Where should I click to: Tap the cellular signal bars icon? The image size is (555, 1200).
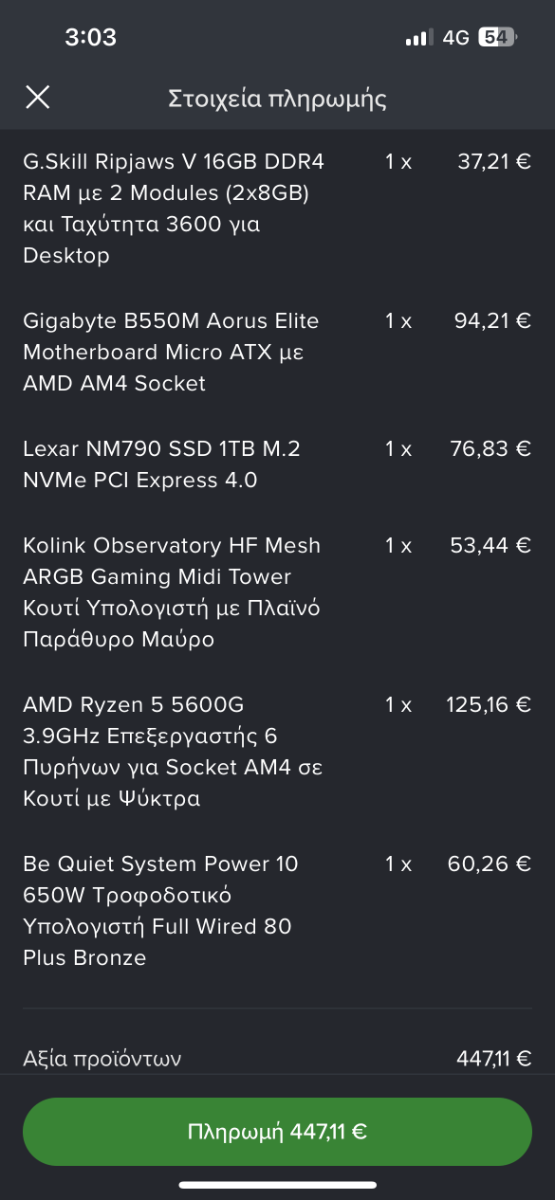418,38
